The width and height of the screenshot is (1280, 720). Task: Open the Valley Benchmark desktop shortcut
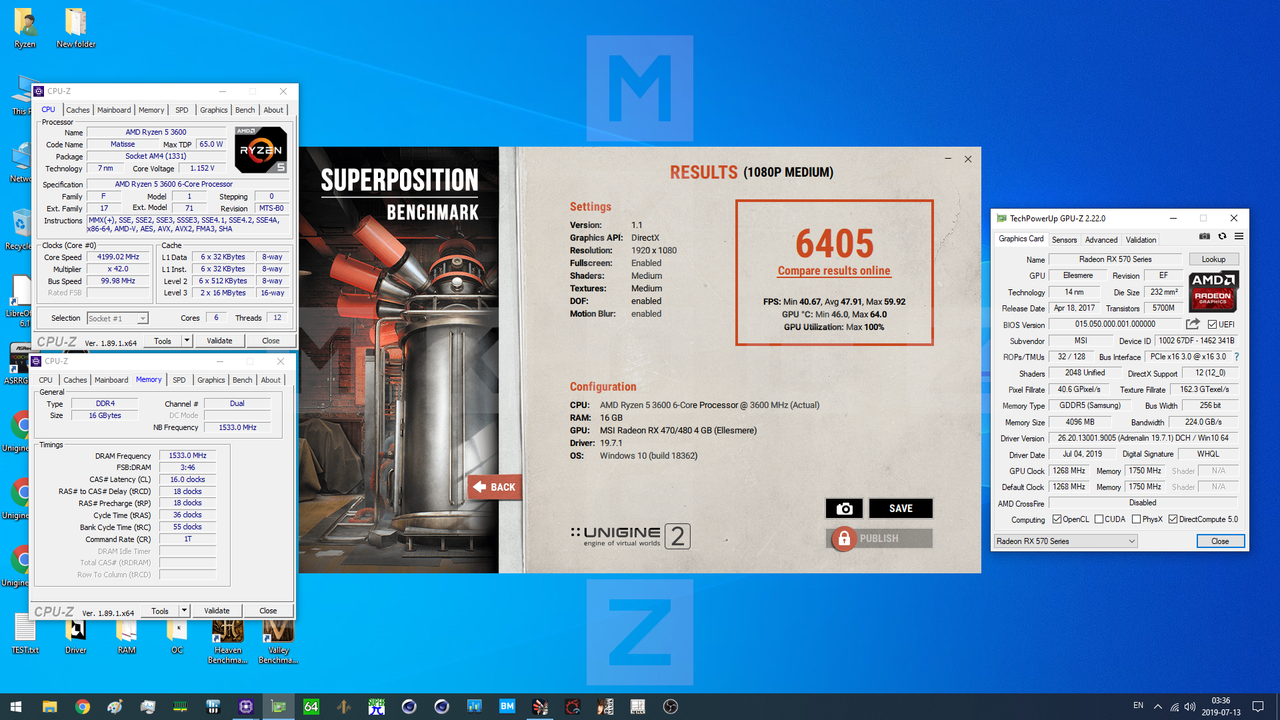pos(277,633)
